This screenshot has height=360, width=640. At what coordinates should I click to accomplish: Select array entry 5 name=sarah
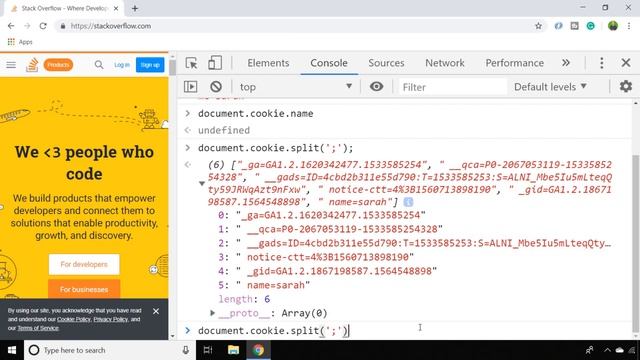coord(264,285)
